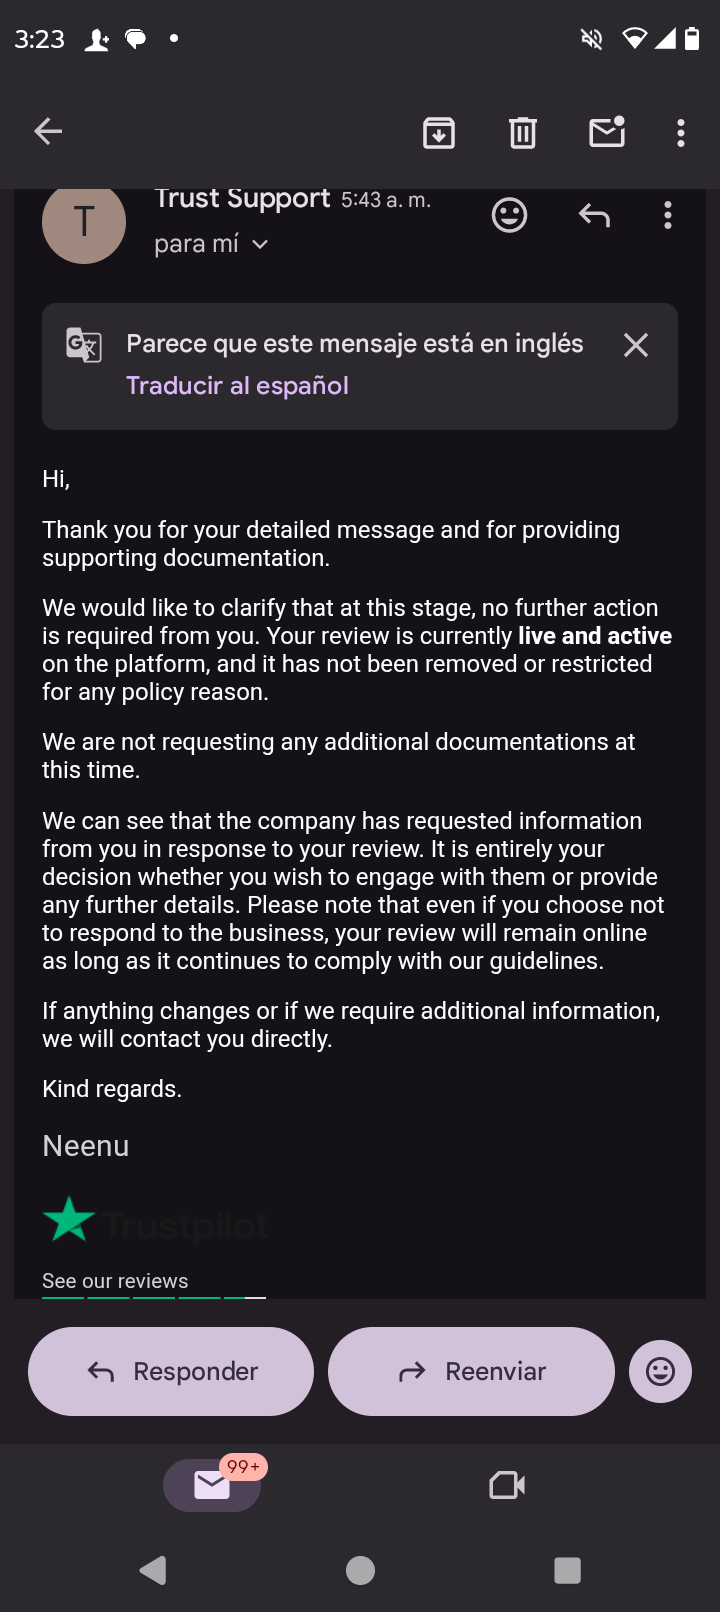Switch to the Mail tab
The width and height of the screenshot is (720, 1612).
click(x=212, y=1485)
